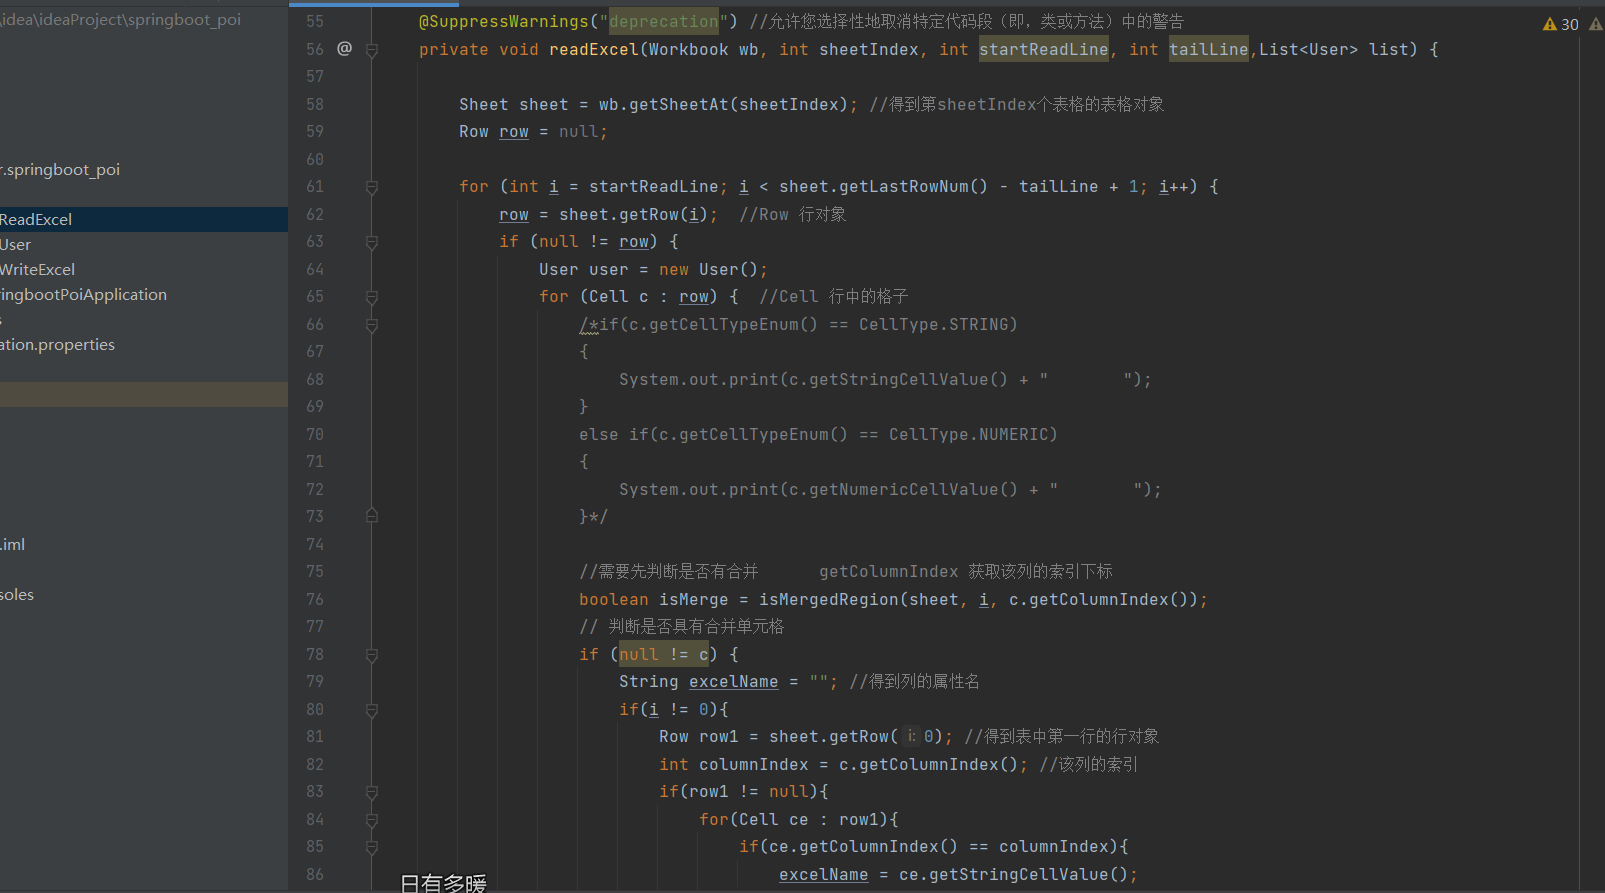Collapse the Cell for loop fold on line 65
Viewport: 1605px width, 893px height.
click(x=371, y=297)
